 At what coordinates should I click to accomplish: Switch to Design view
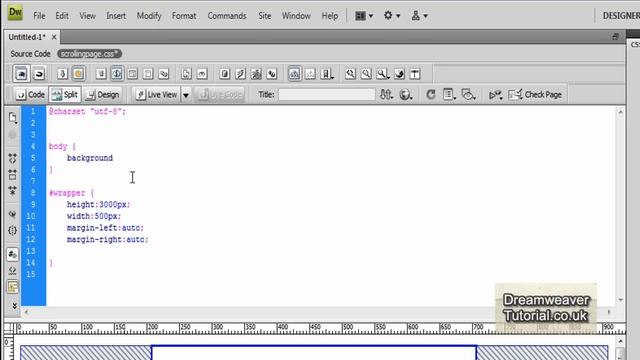103,95
